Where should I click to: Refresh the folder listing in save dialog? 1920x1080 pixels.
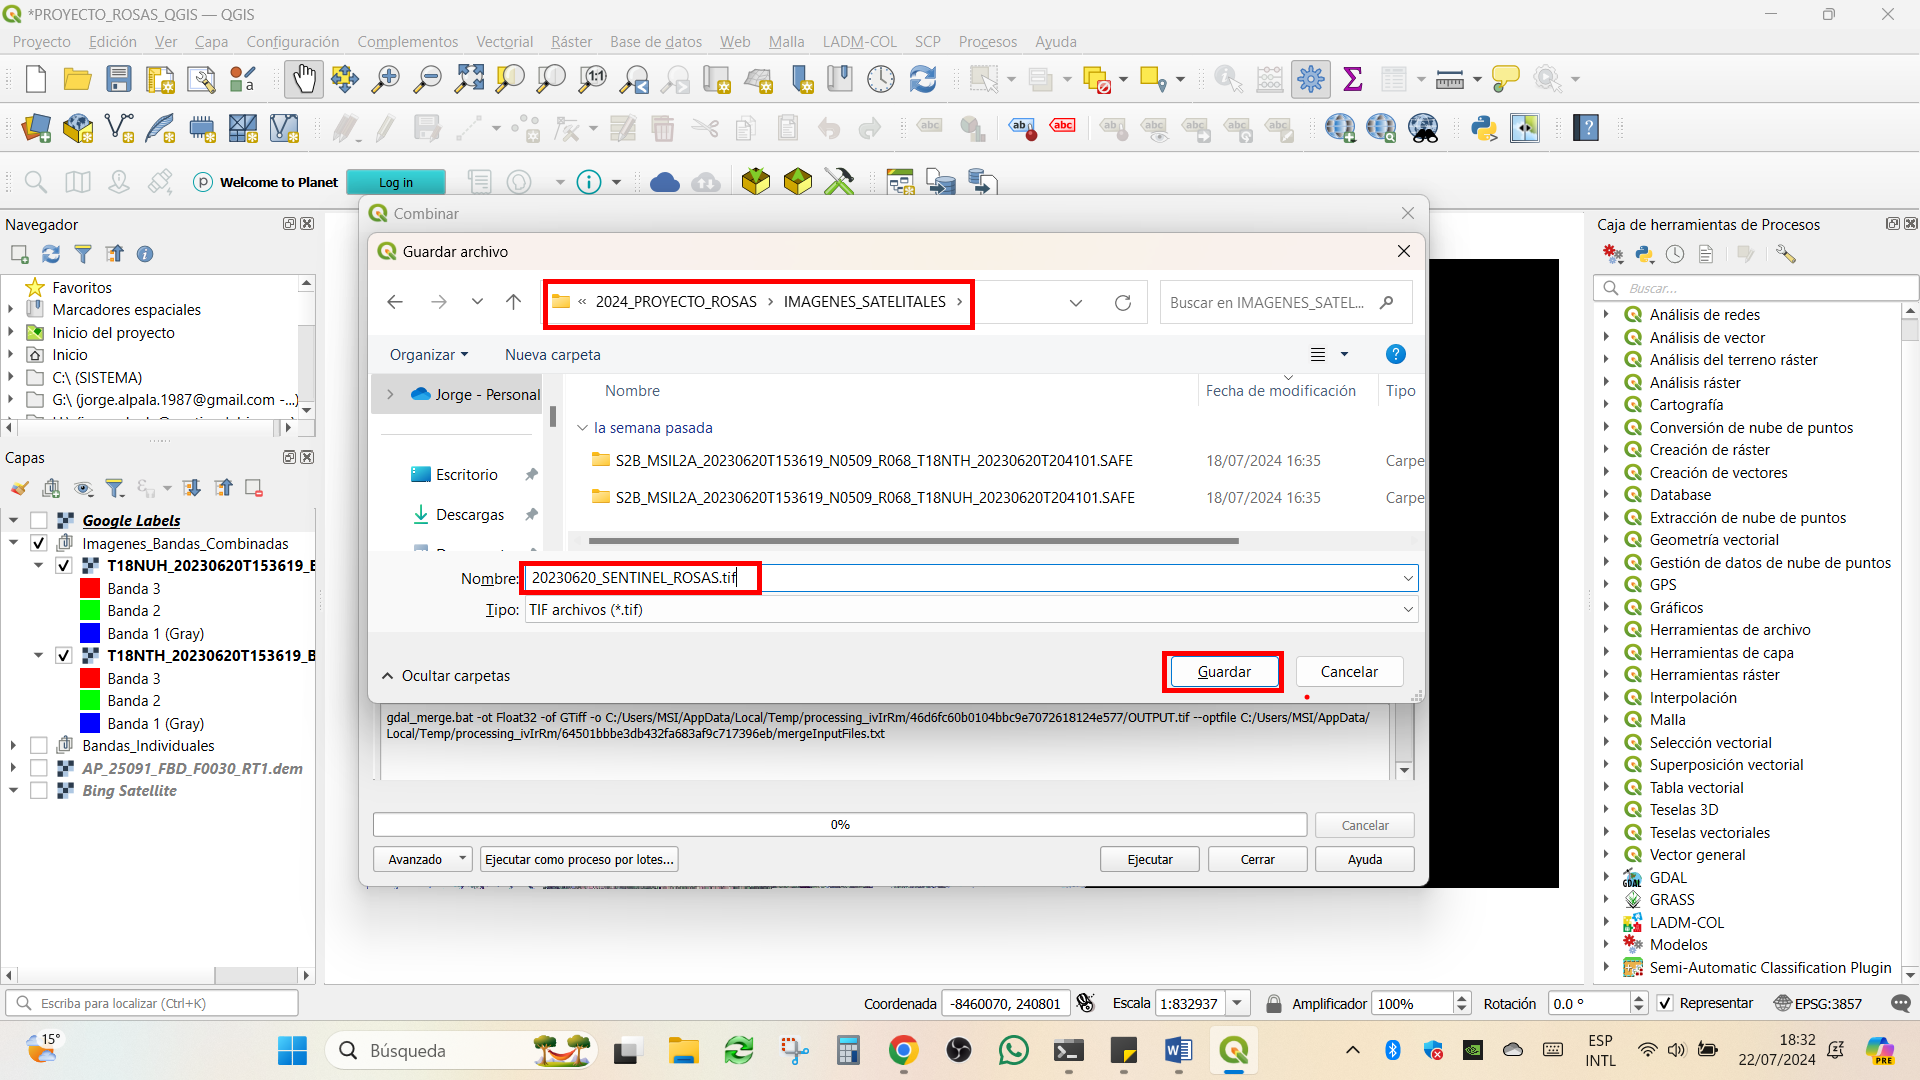[1123, 302]
